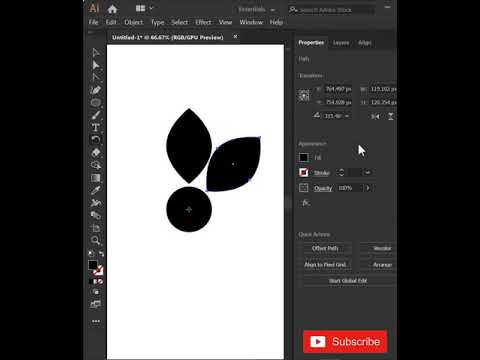Expand the Arrange Documents dropdown arrow
Screen dimensions: 480x360
(151, 8)
